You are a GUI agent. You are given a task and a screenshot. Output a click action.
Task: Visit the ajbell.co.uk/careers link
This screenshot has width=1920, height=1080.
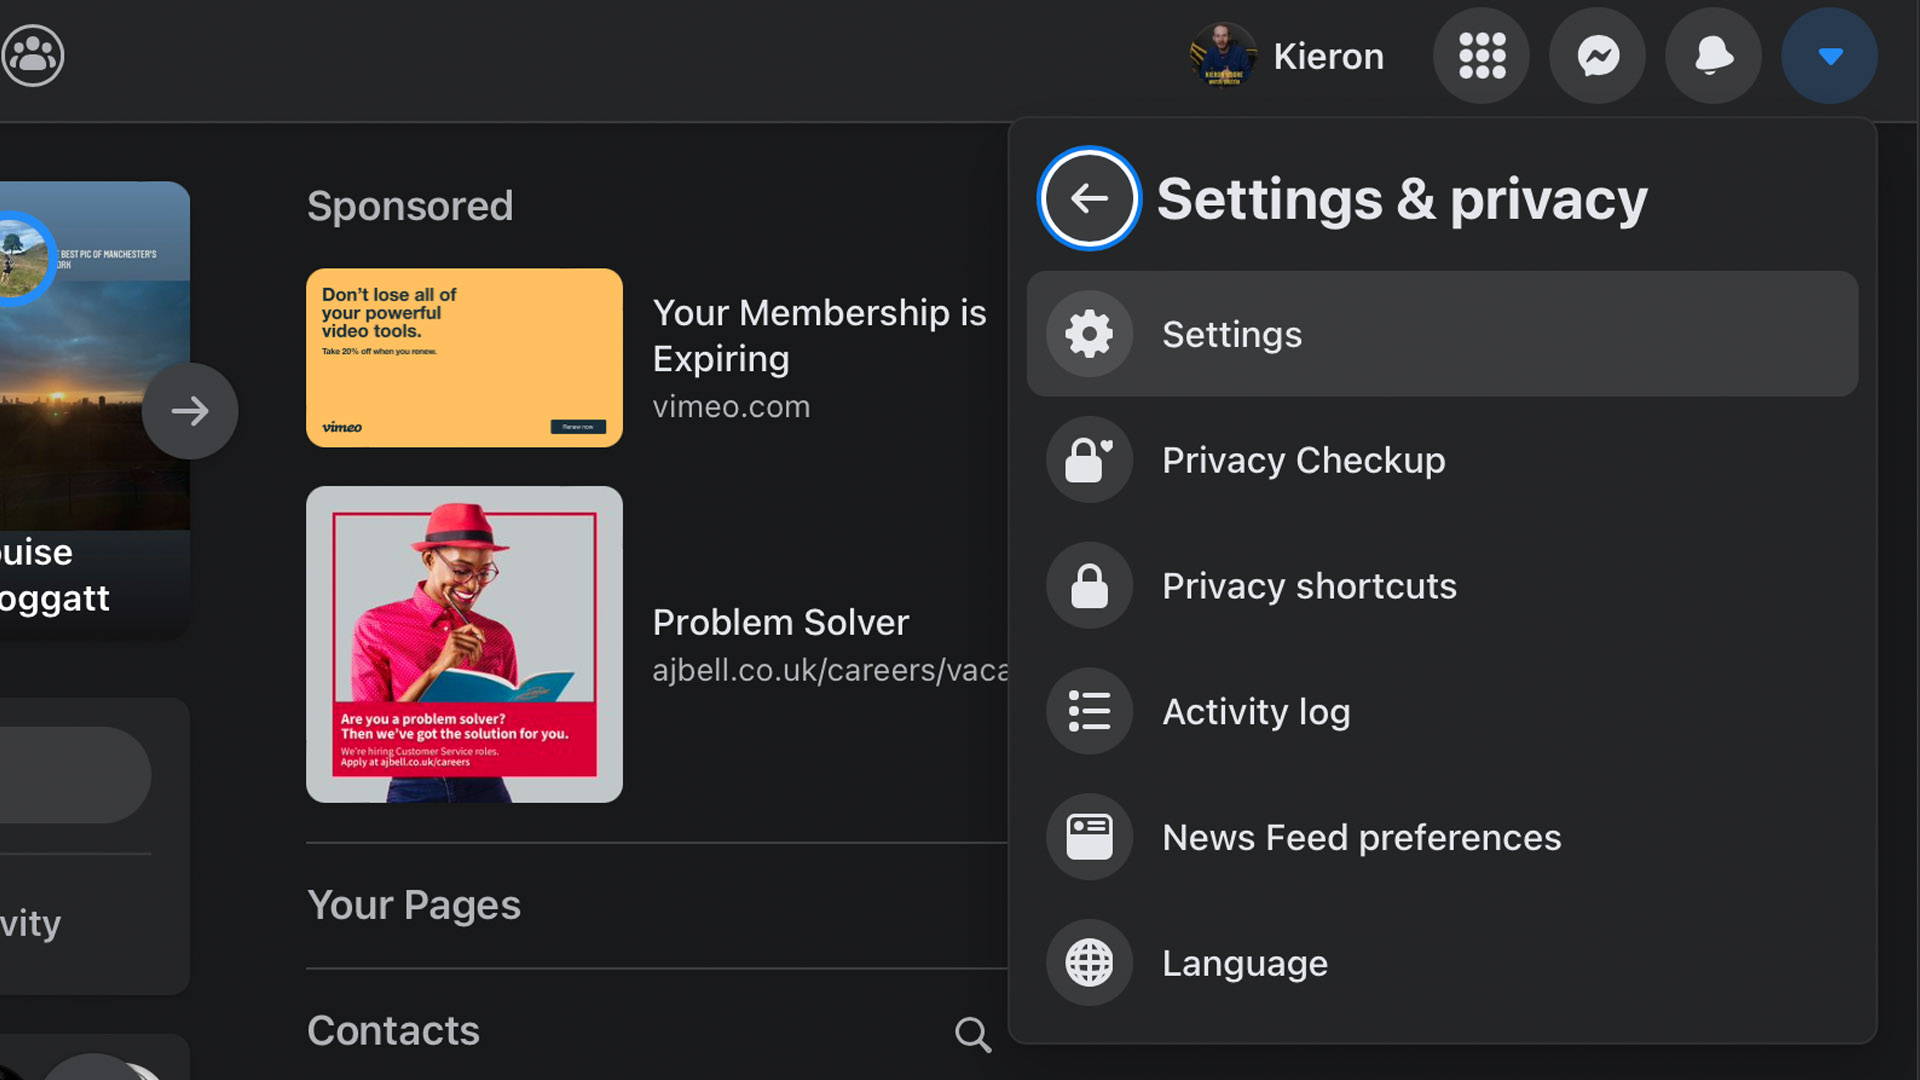pyautogui.click(x=830, y=670)
